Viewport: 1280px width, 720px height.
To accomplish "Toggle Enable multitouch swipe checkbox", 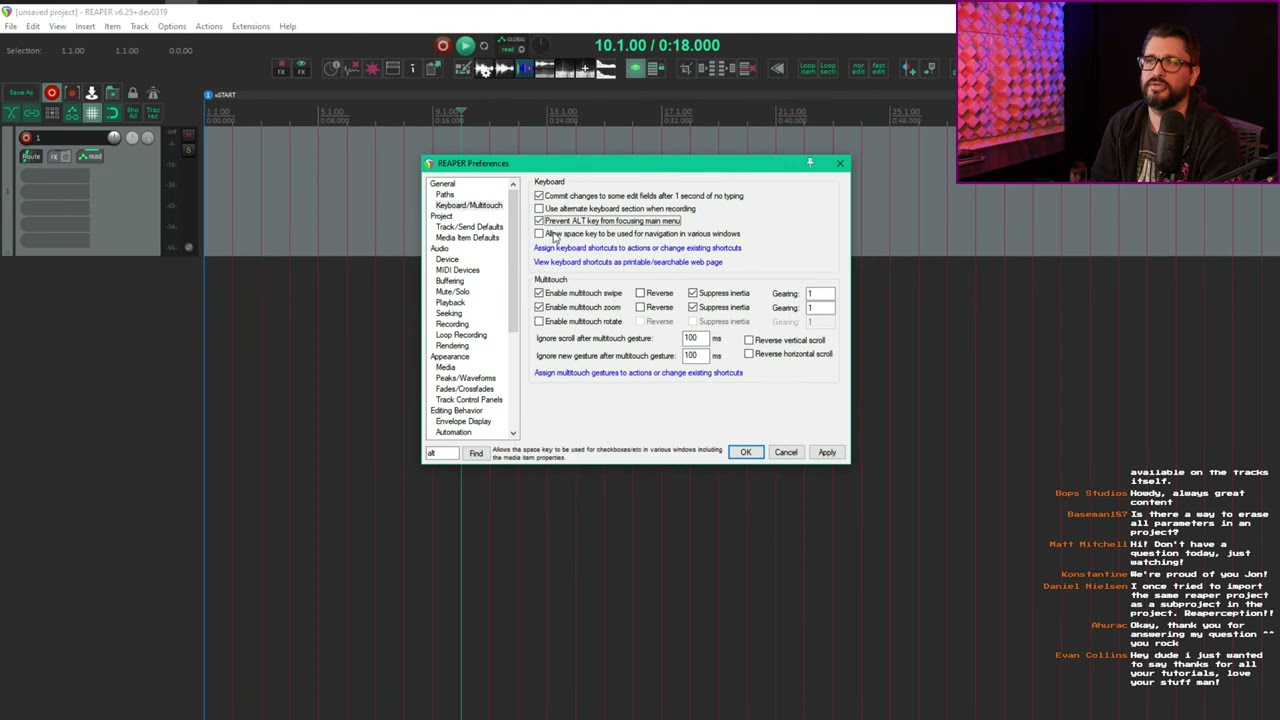I will pyautogui.click(x=539, y=293).
